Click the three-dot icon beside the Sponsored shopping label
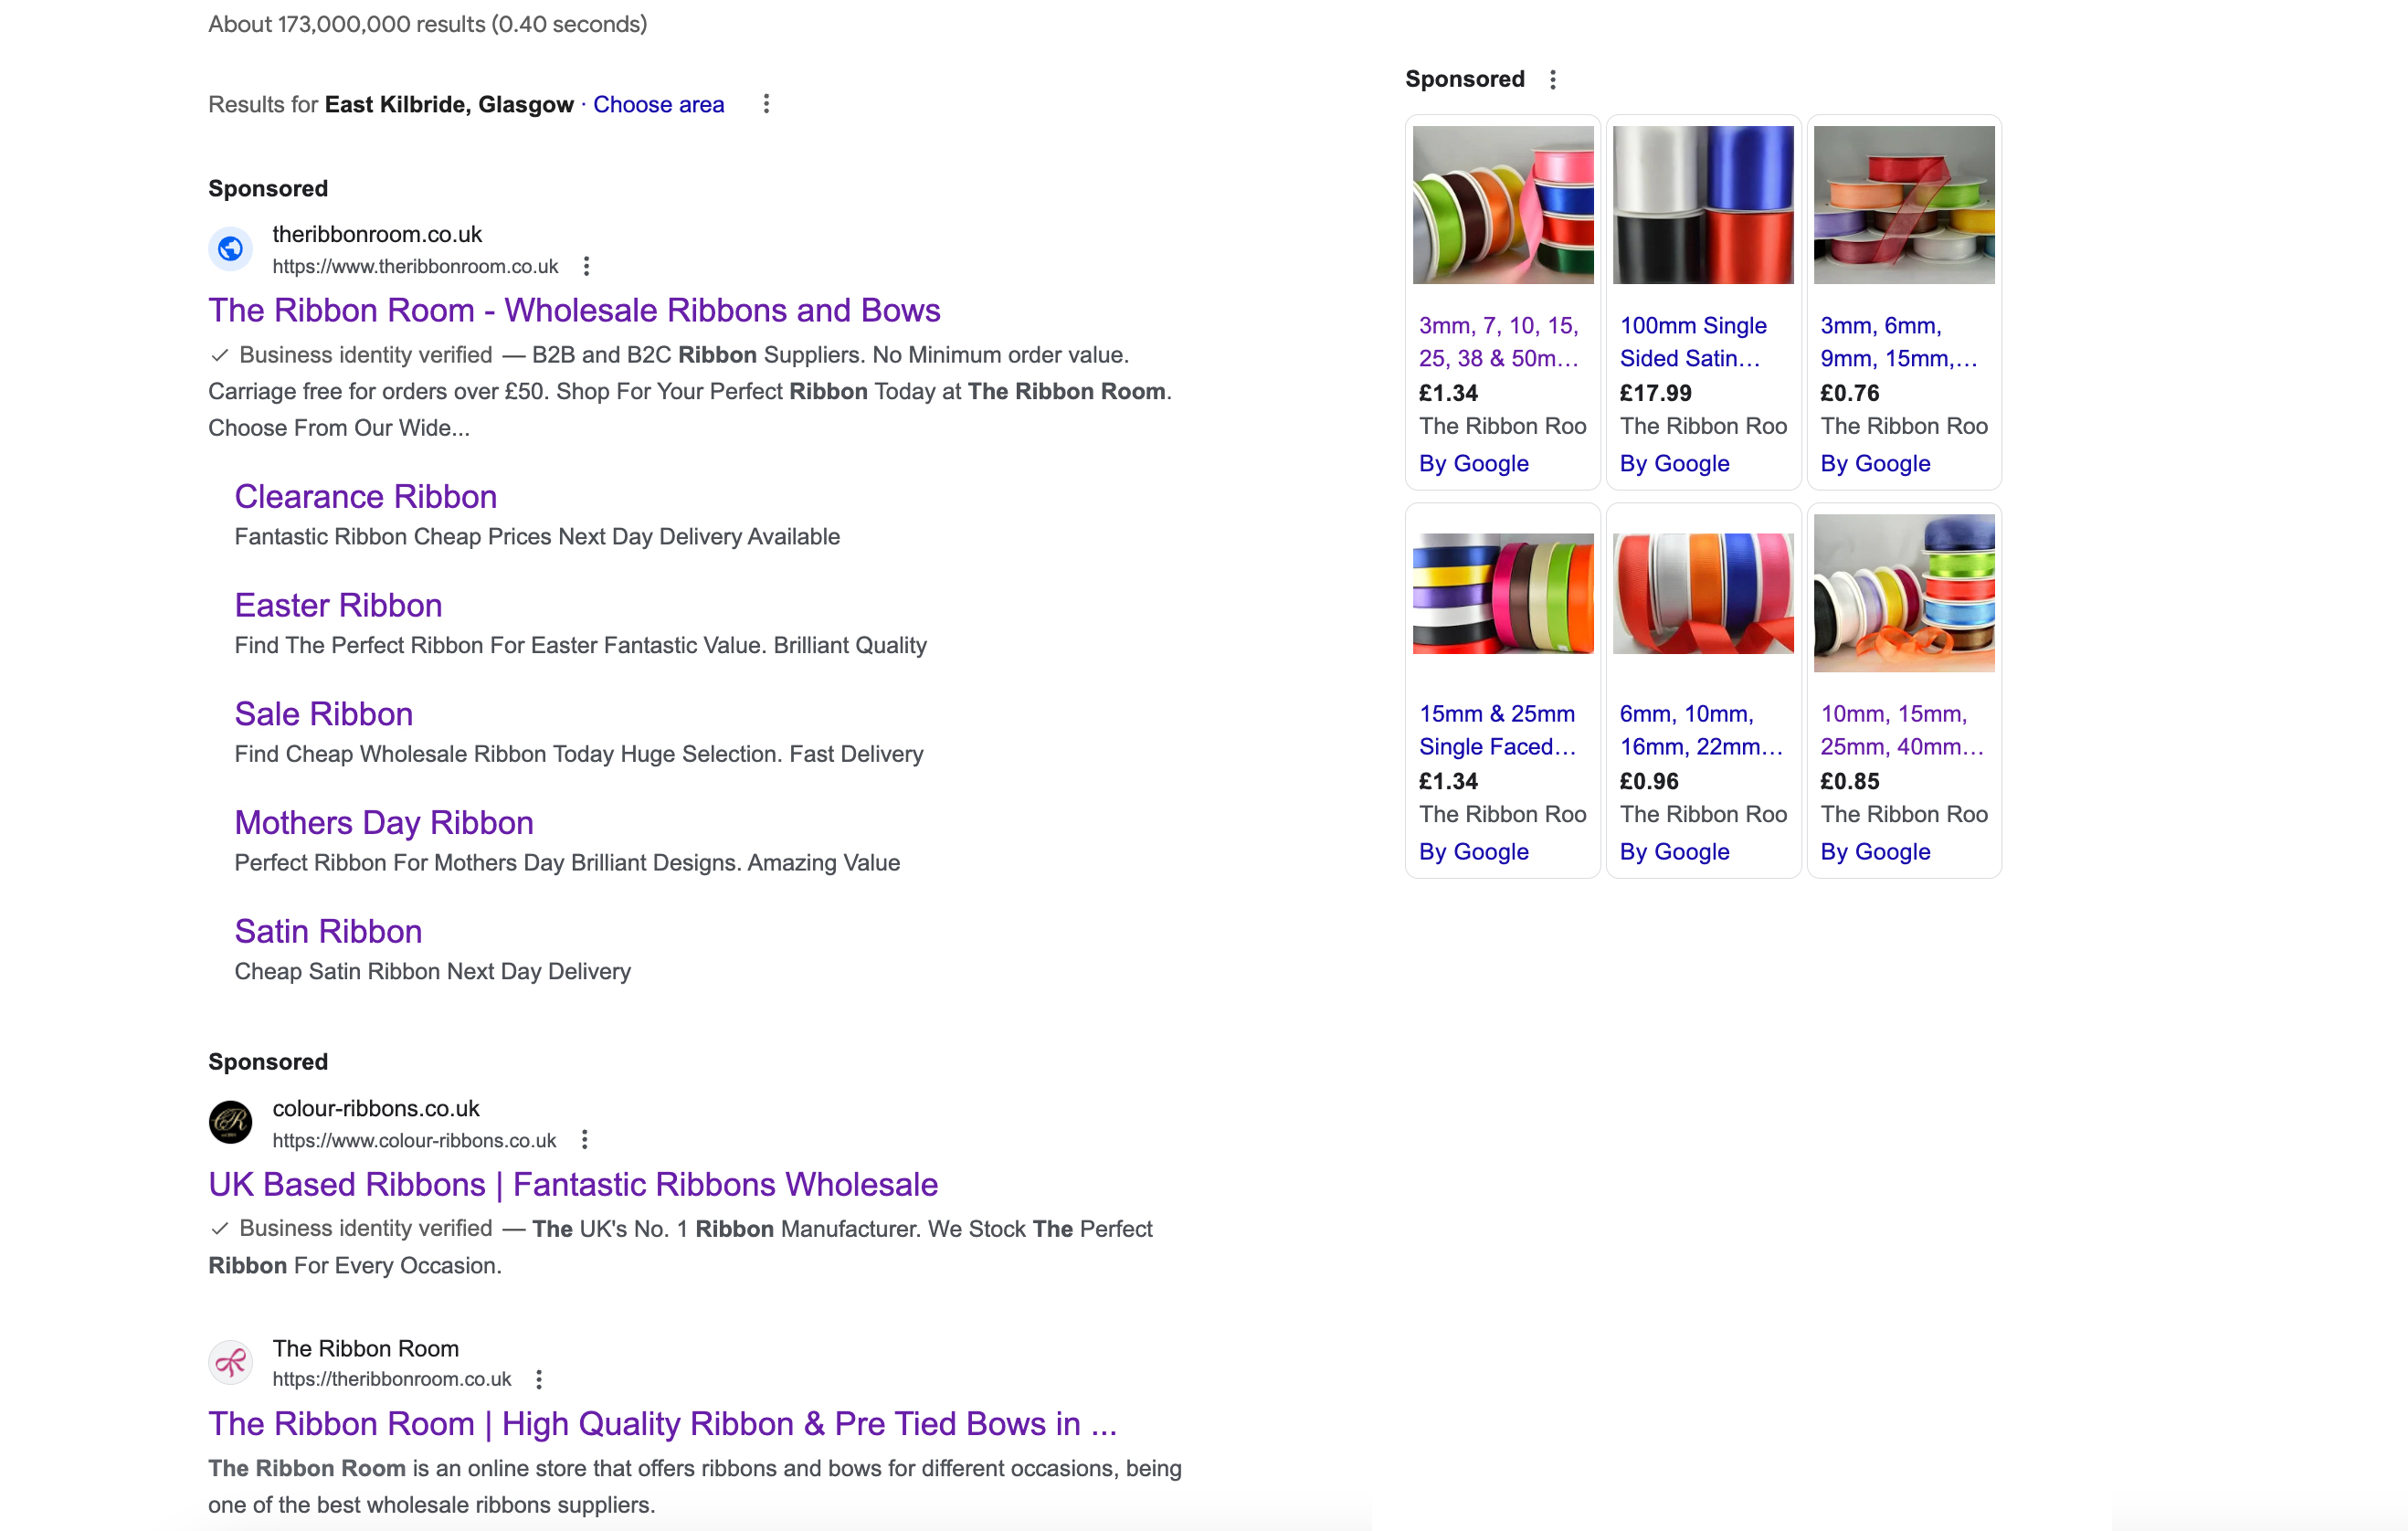Image resolution: width=2408 pixels, height=1531 pixels. click(1553, 78)
